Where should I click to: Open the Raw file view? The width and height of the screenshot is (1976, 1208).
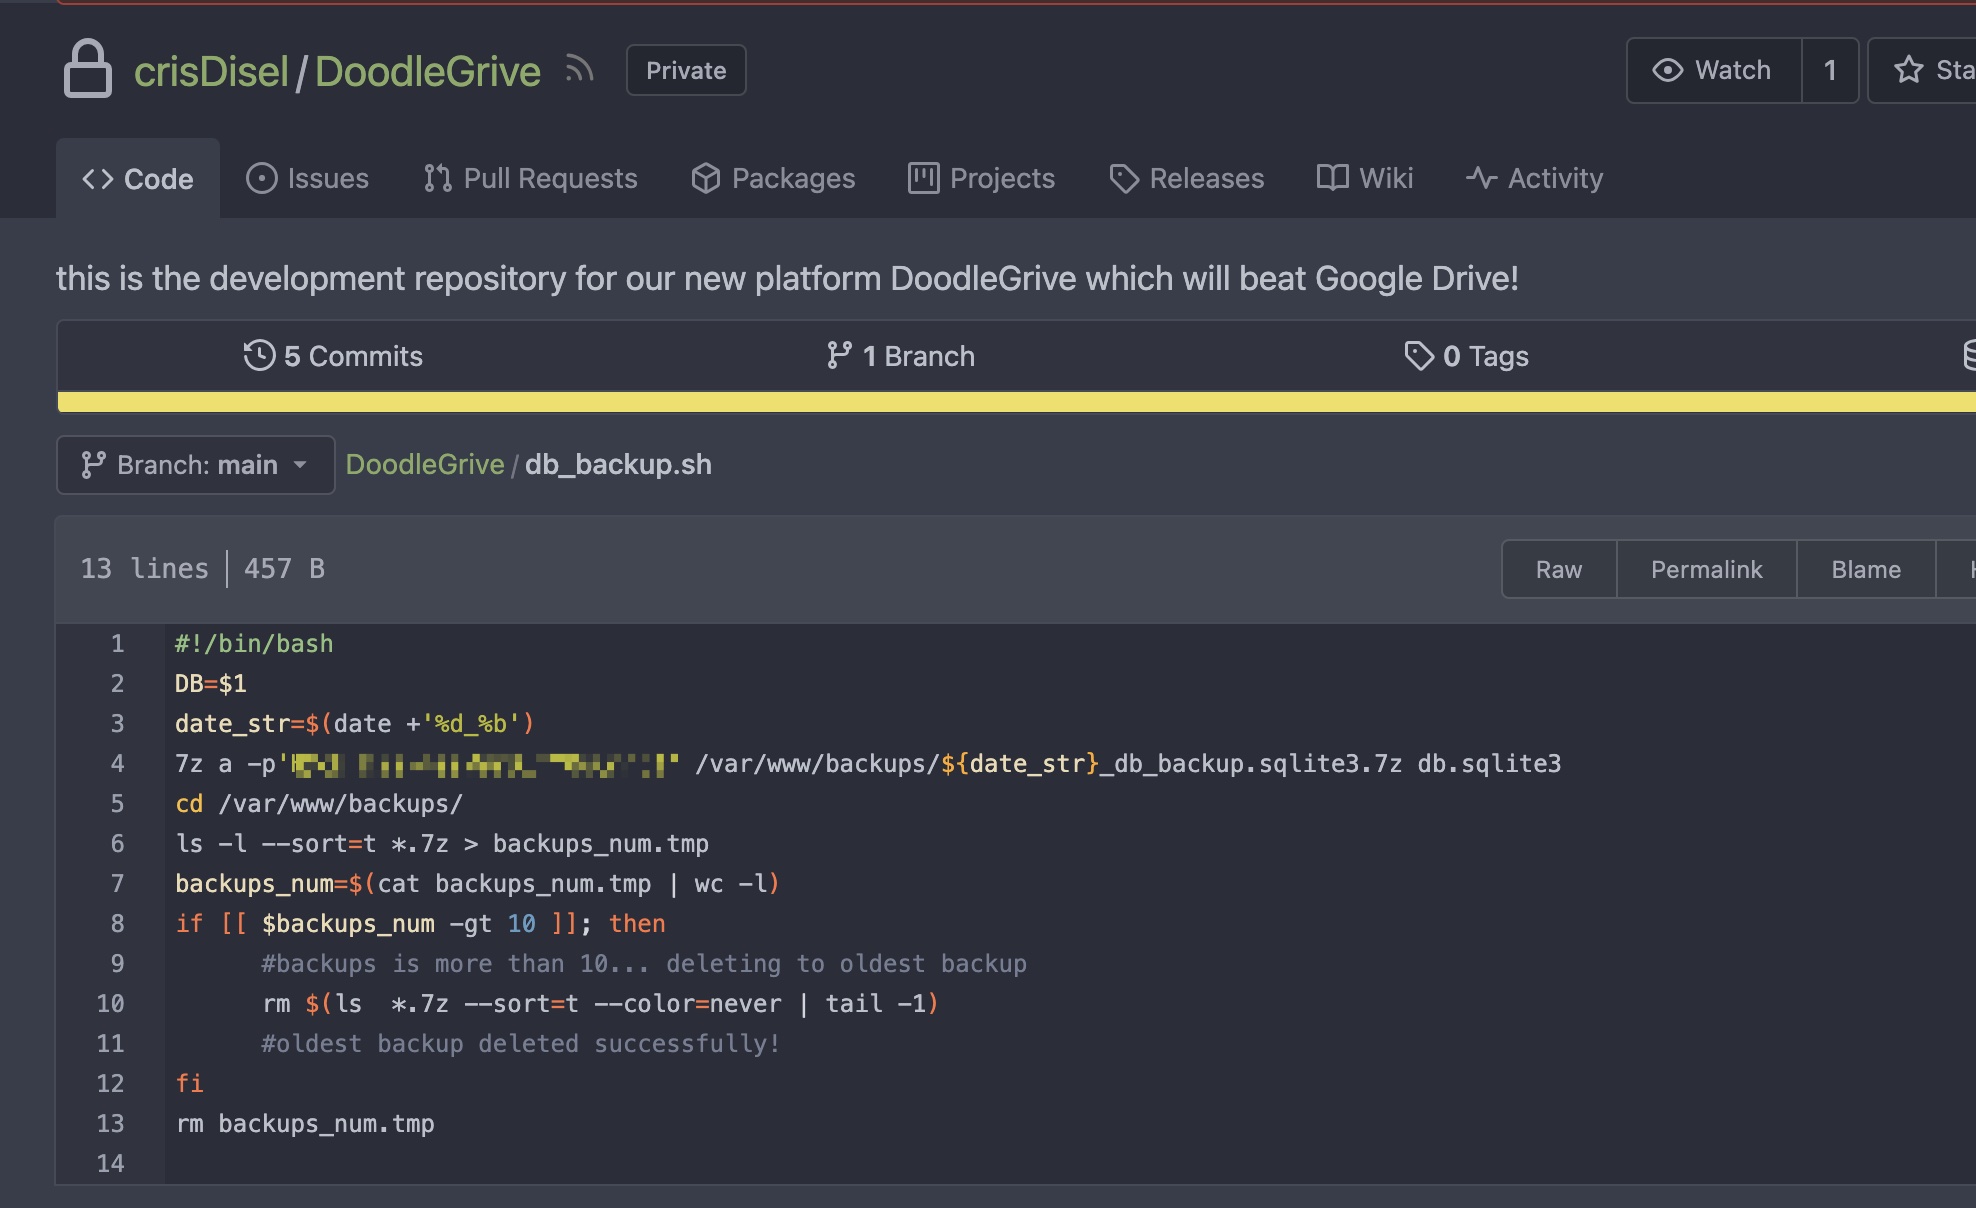(x=1558, y=569)
